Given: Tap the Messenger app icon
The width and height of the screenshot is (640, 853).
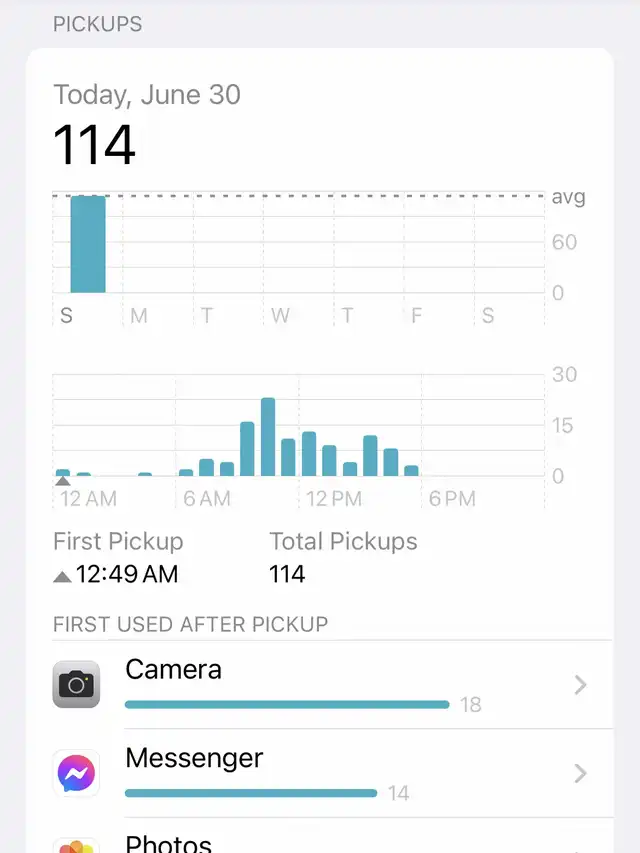Looking at the screenshot, I should tap(76, 773).
